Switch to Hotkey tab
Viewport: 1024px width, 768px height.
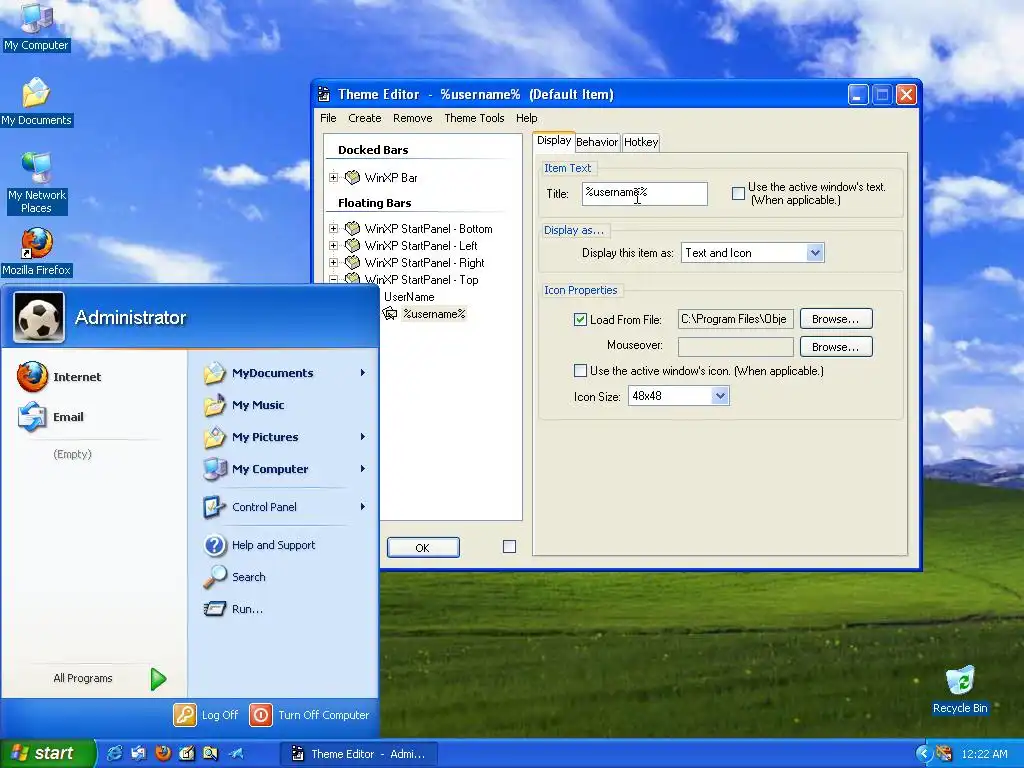coord(641,142)
